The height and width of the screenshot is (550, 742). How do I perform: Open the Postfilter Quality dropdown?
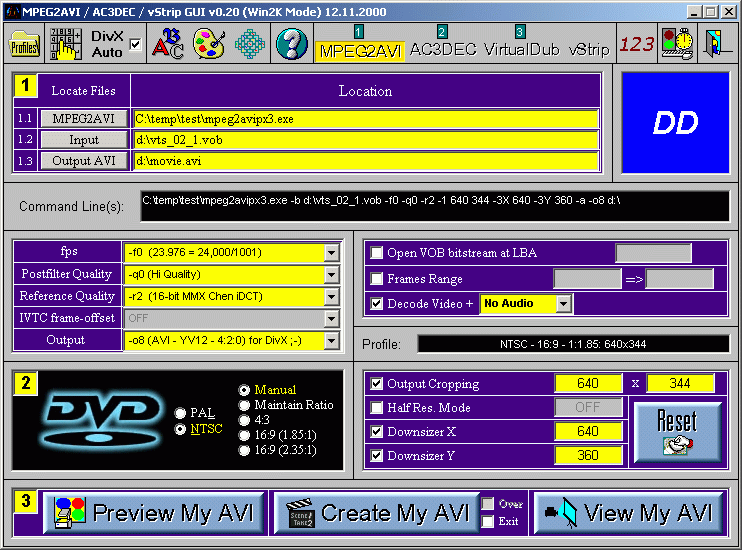pos(331,274)
